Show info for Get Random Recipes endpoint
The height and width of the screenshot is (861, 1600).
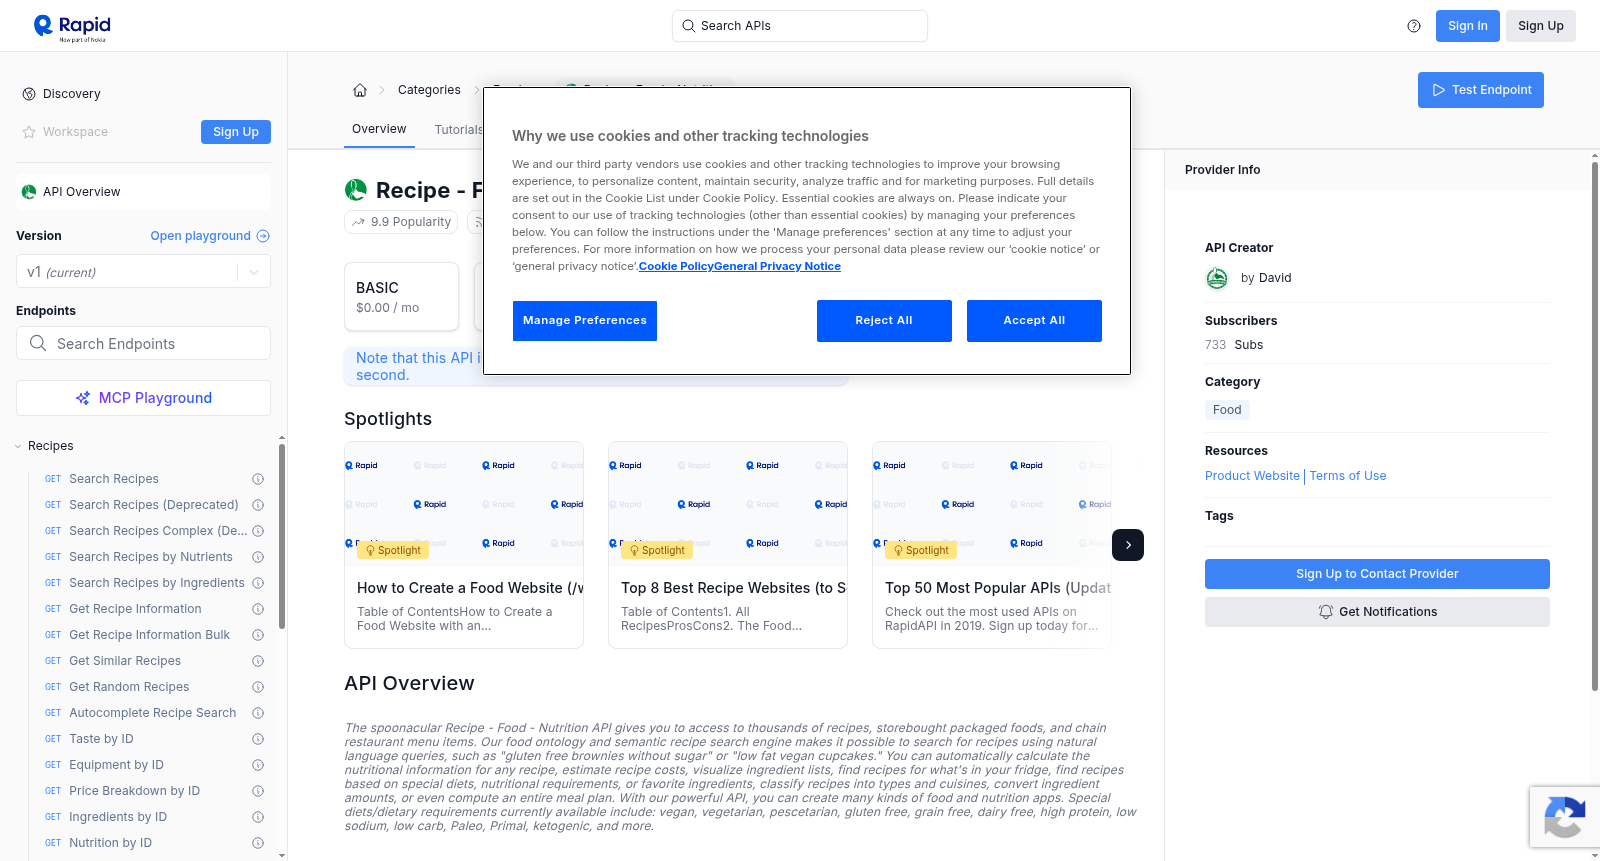tap(258, 687)
